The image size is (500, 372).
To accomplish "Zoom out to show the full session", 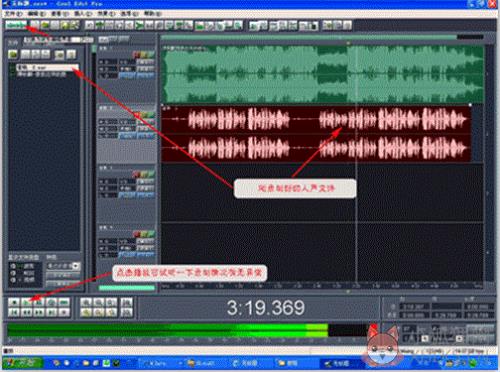I will [112, 302].
